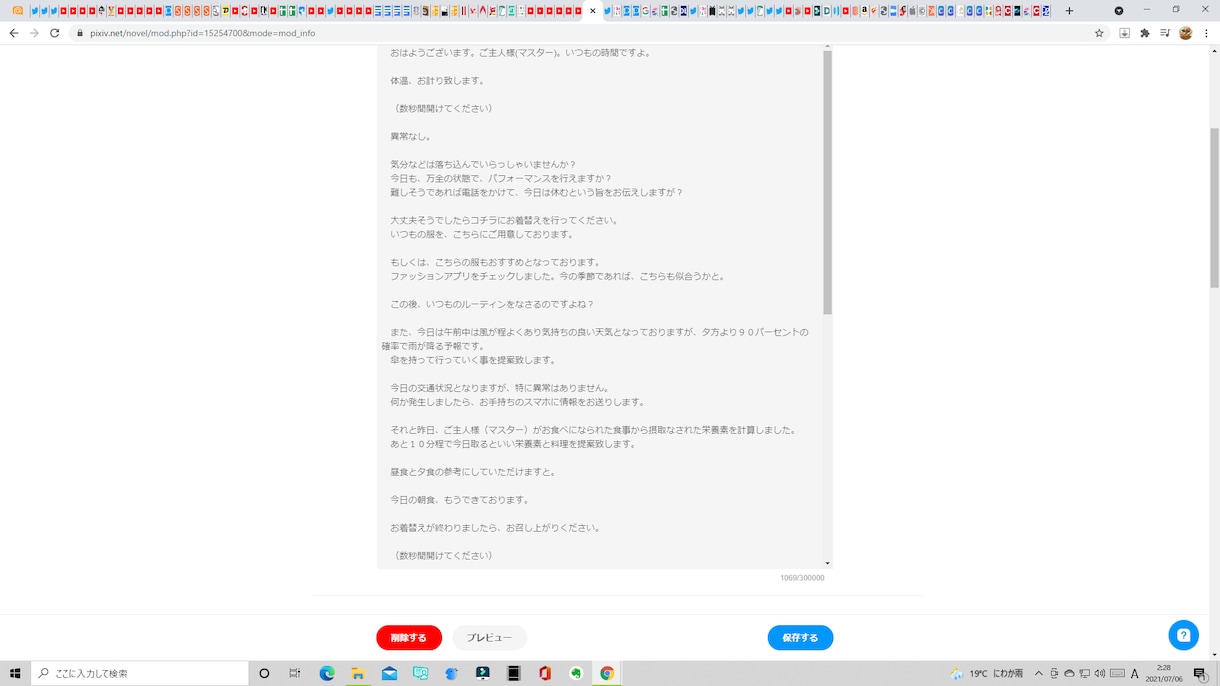Viewport: 1220px width, 686px height.
Task: Click the line 昼食と夕食の参考にしていただけますと。
Action: (x=473, y=471)
